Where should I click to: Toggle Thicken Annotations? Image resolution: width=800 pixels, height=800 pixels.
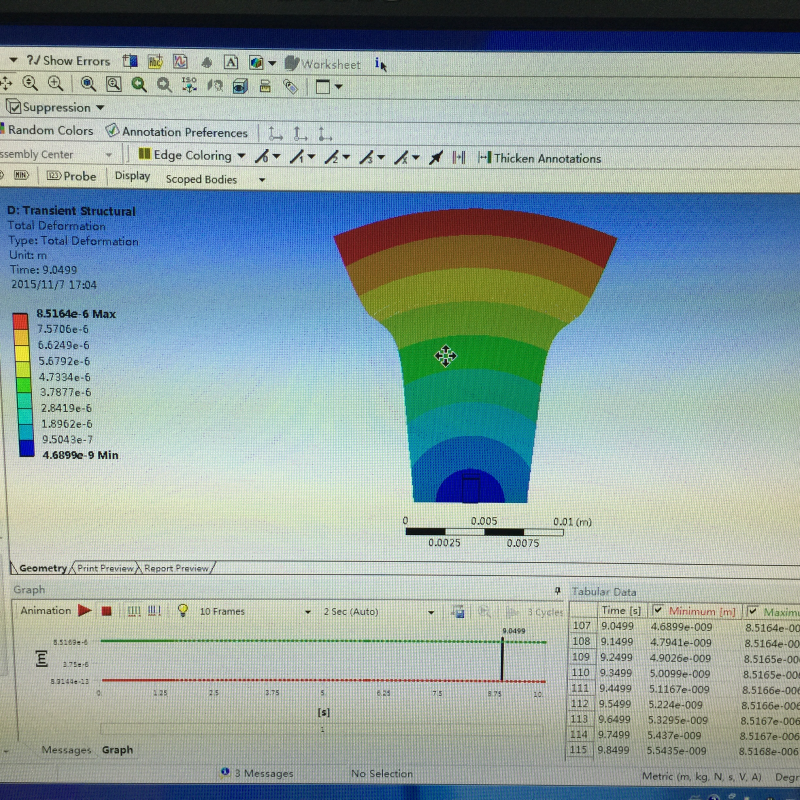coord(540,158)
